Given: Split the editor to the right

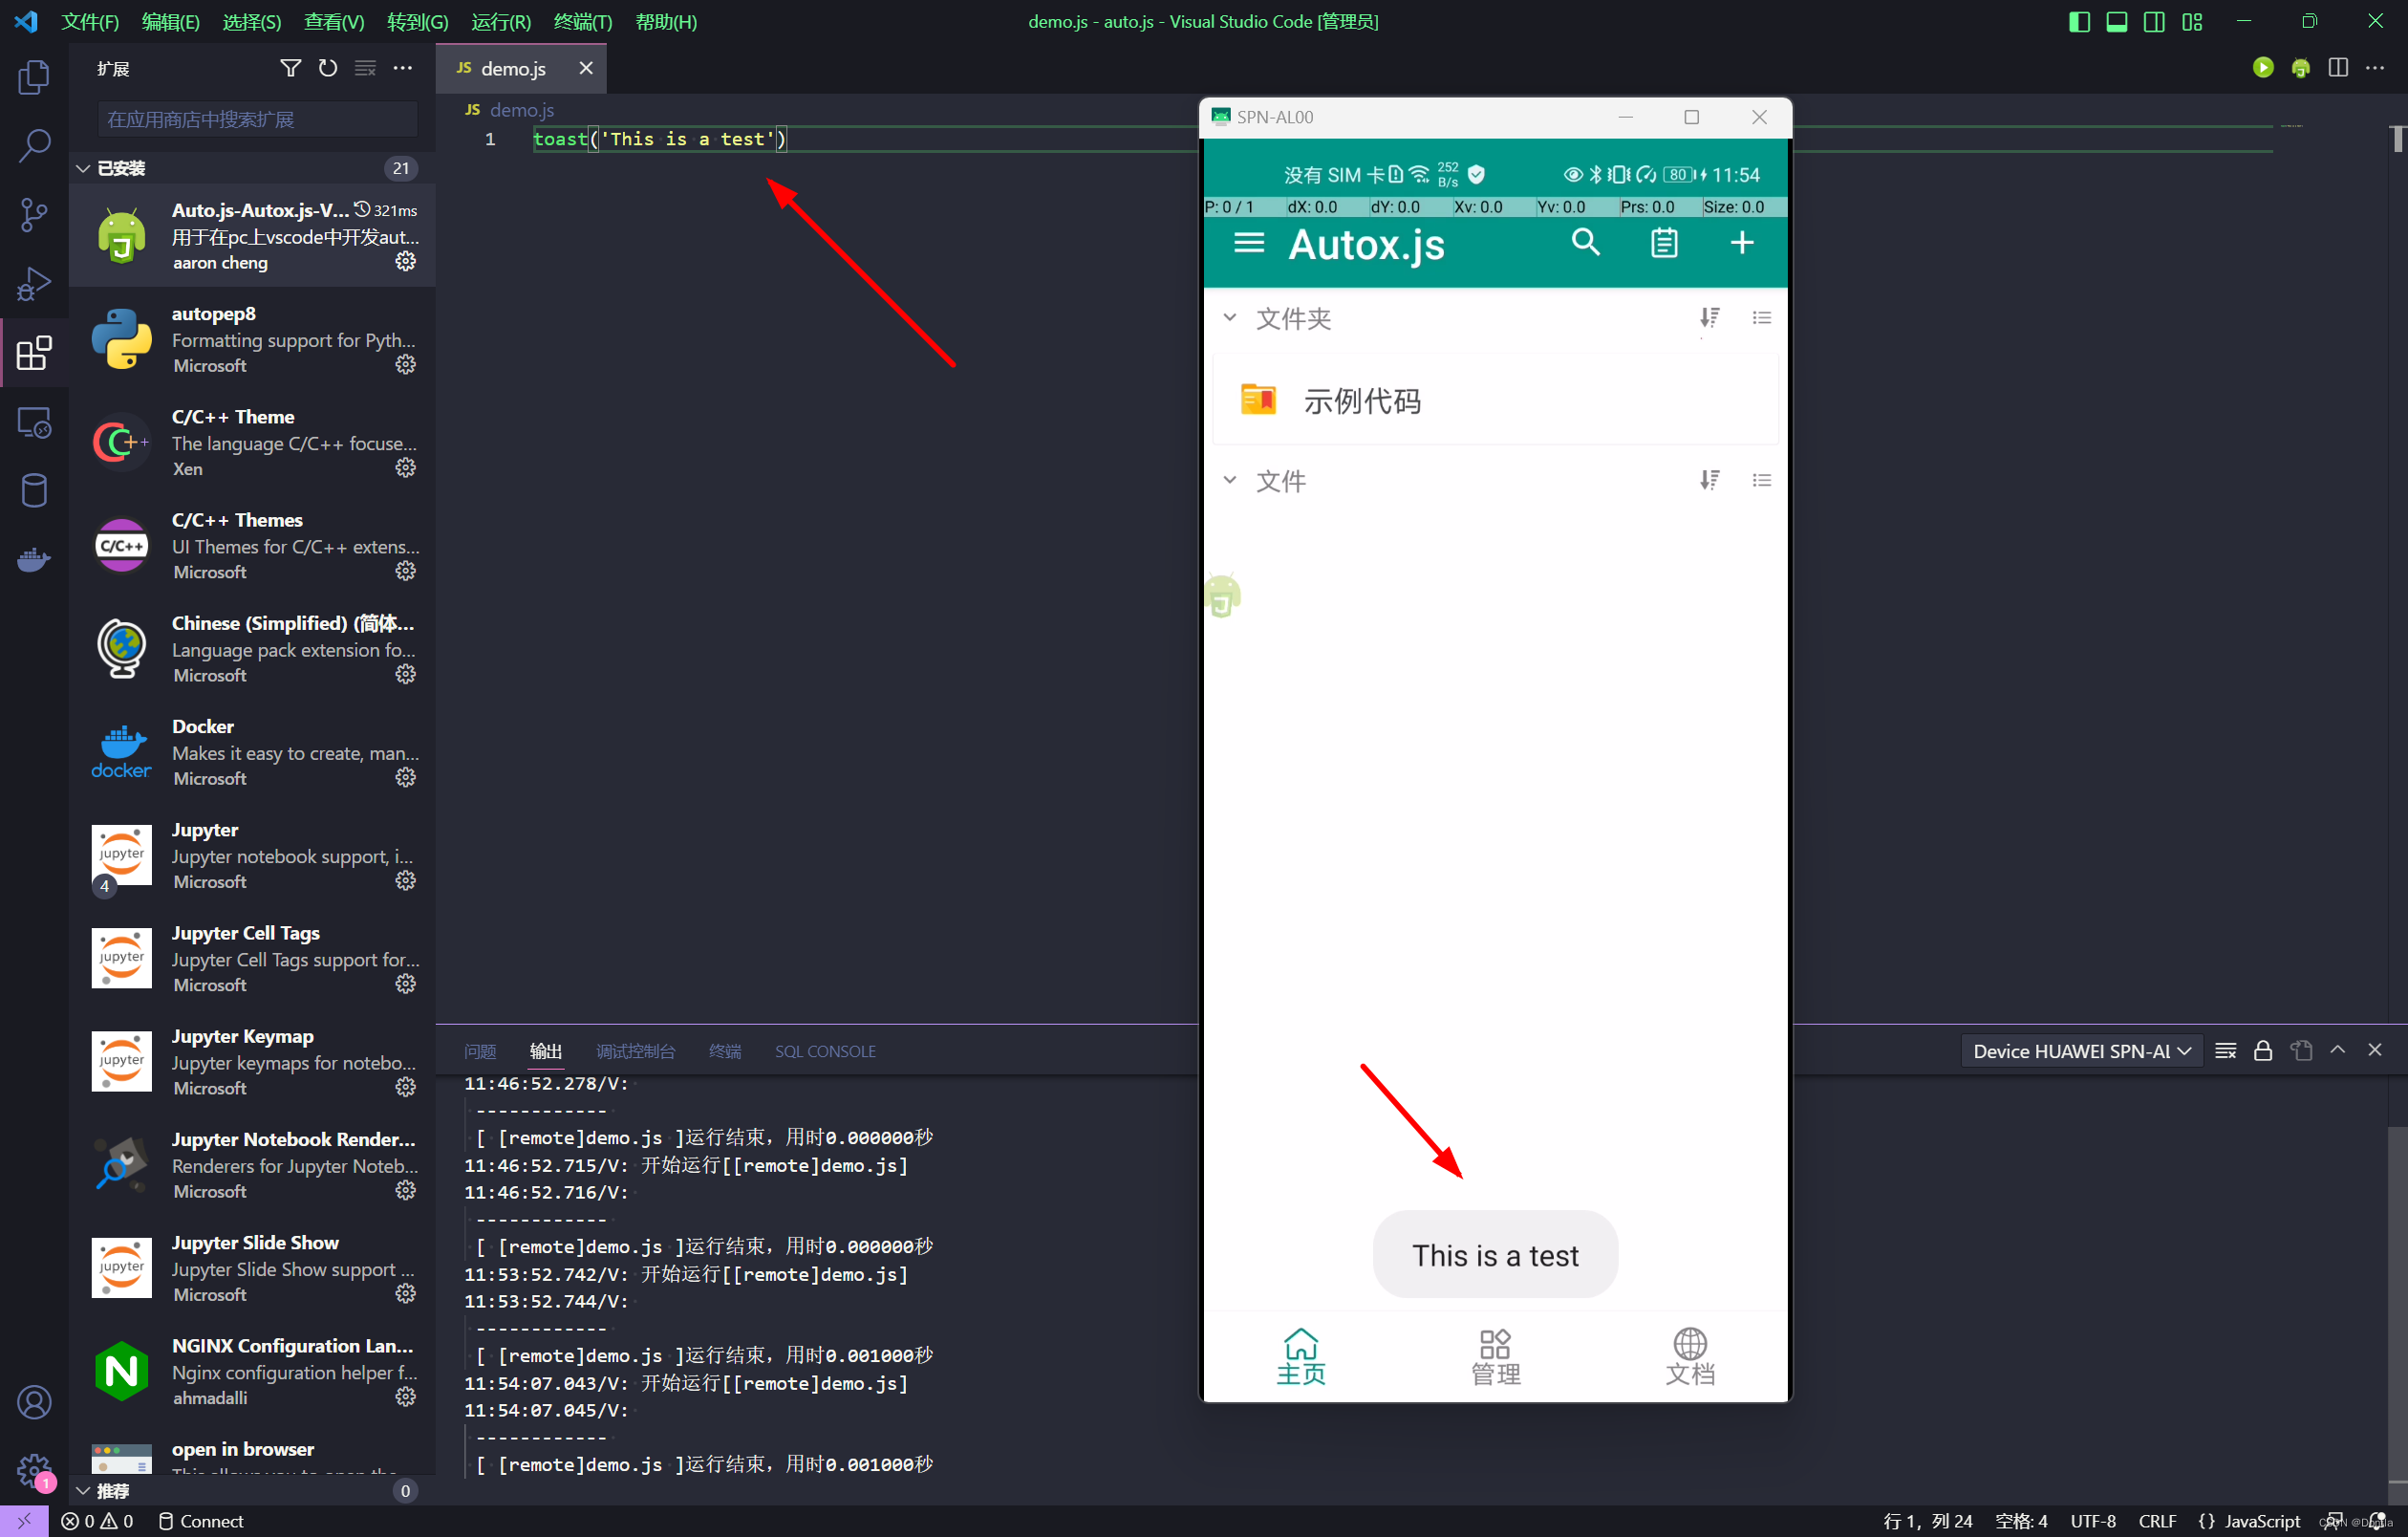Looking at the screenshot, I should 2338,68.
